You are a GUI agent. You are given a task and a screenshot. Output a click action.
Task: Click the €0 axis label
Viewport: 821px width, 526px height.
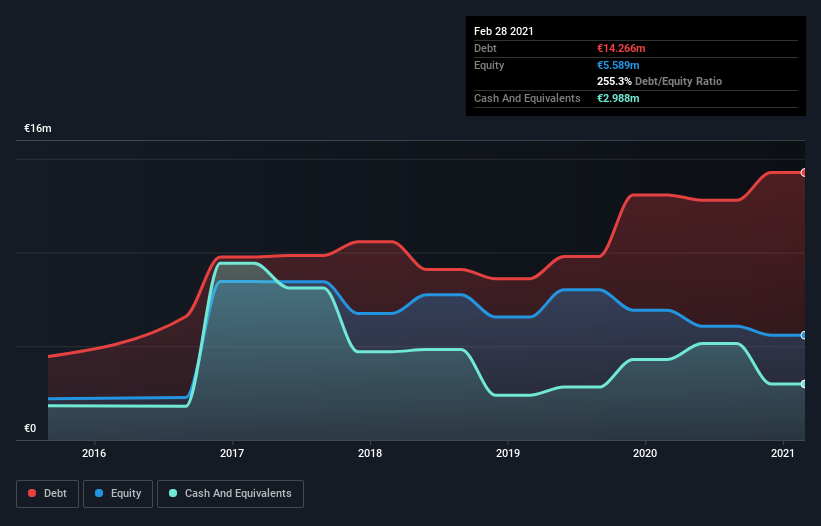(x=30, y=428)
